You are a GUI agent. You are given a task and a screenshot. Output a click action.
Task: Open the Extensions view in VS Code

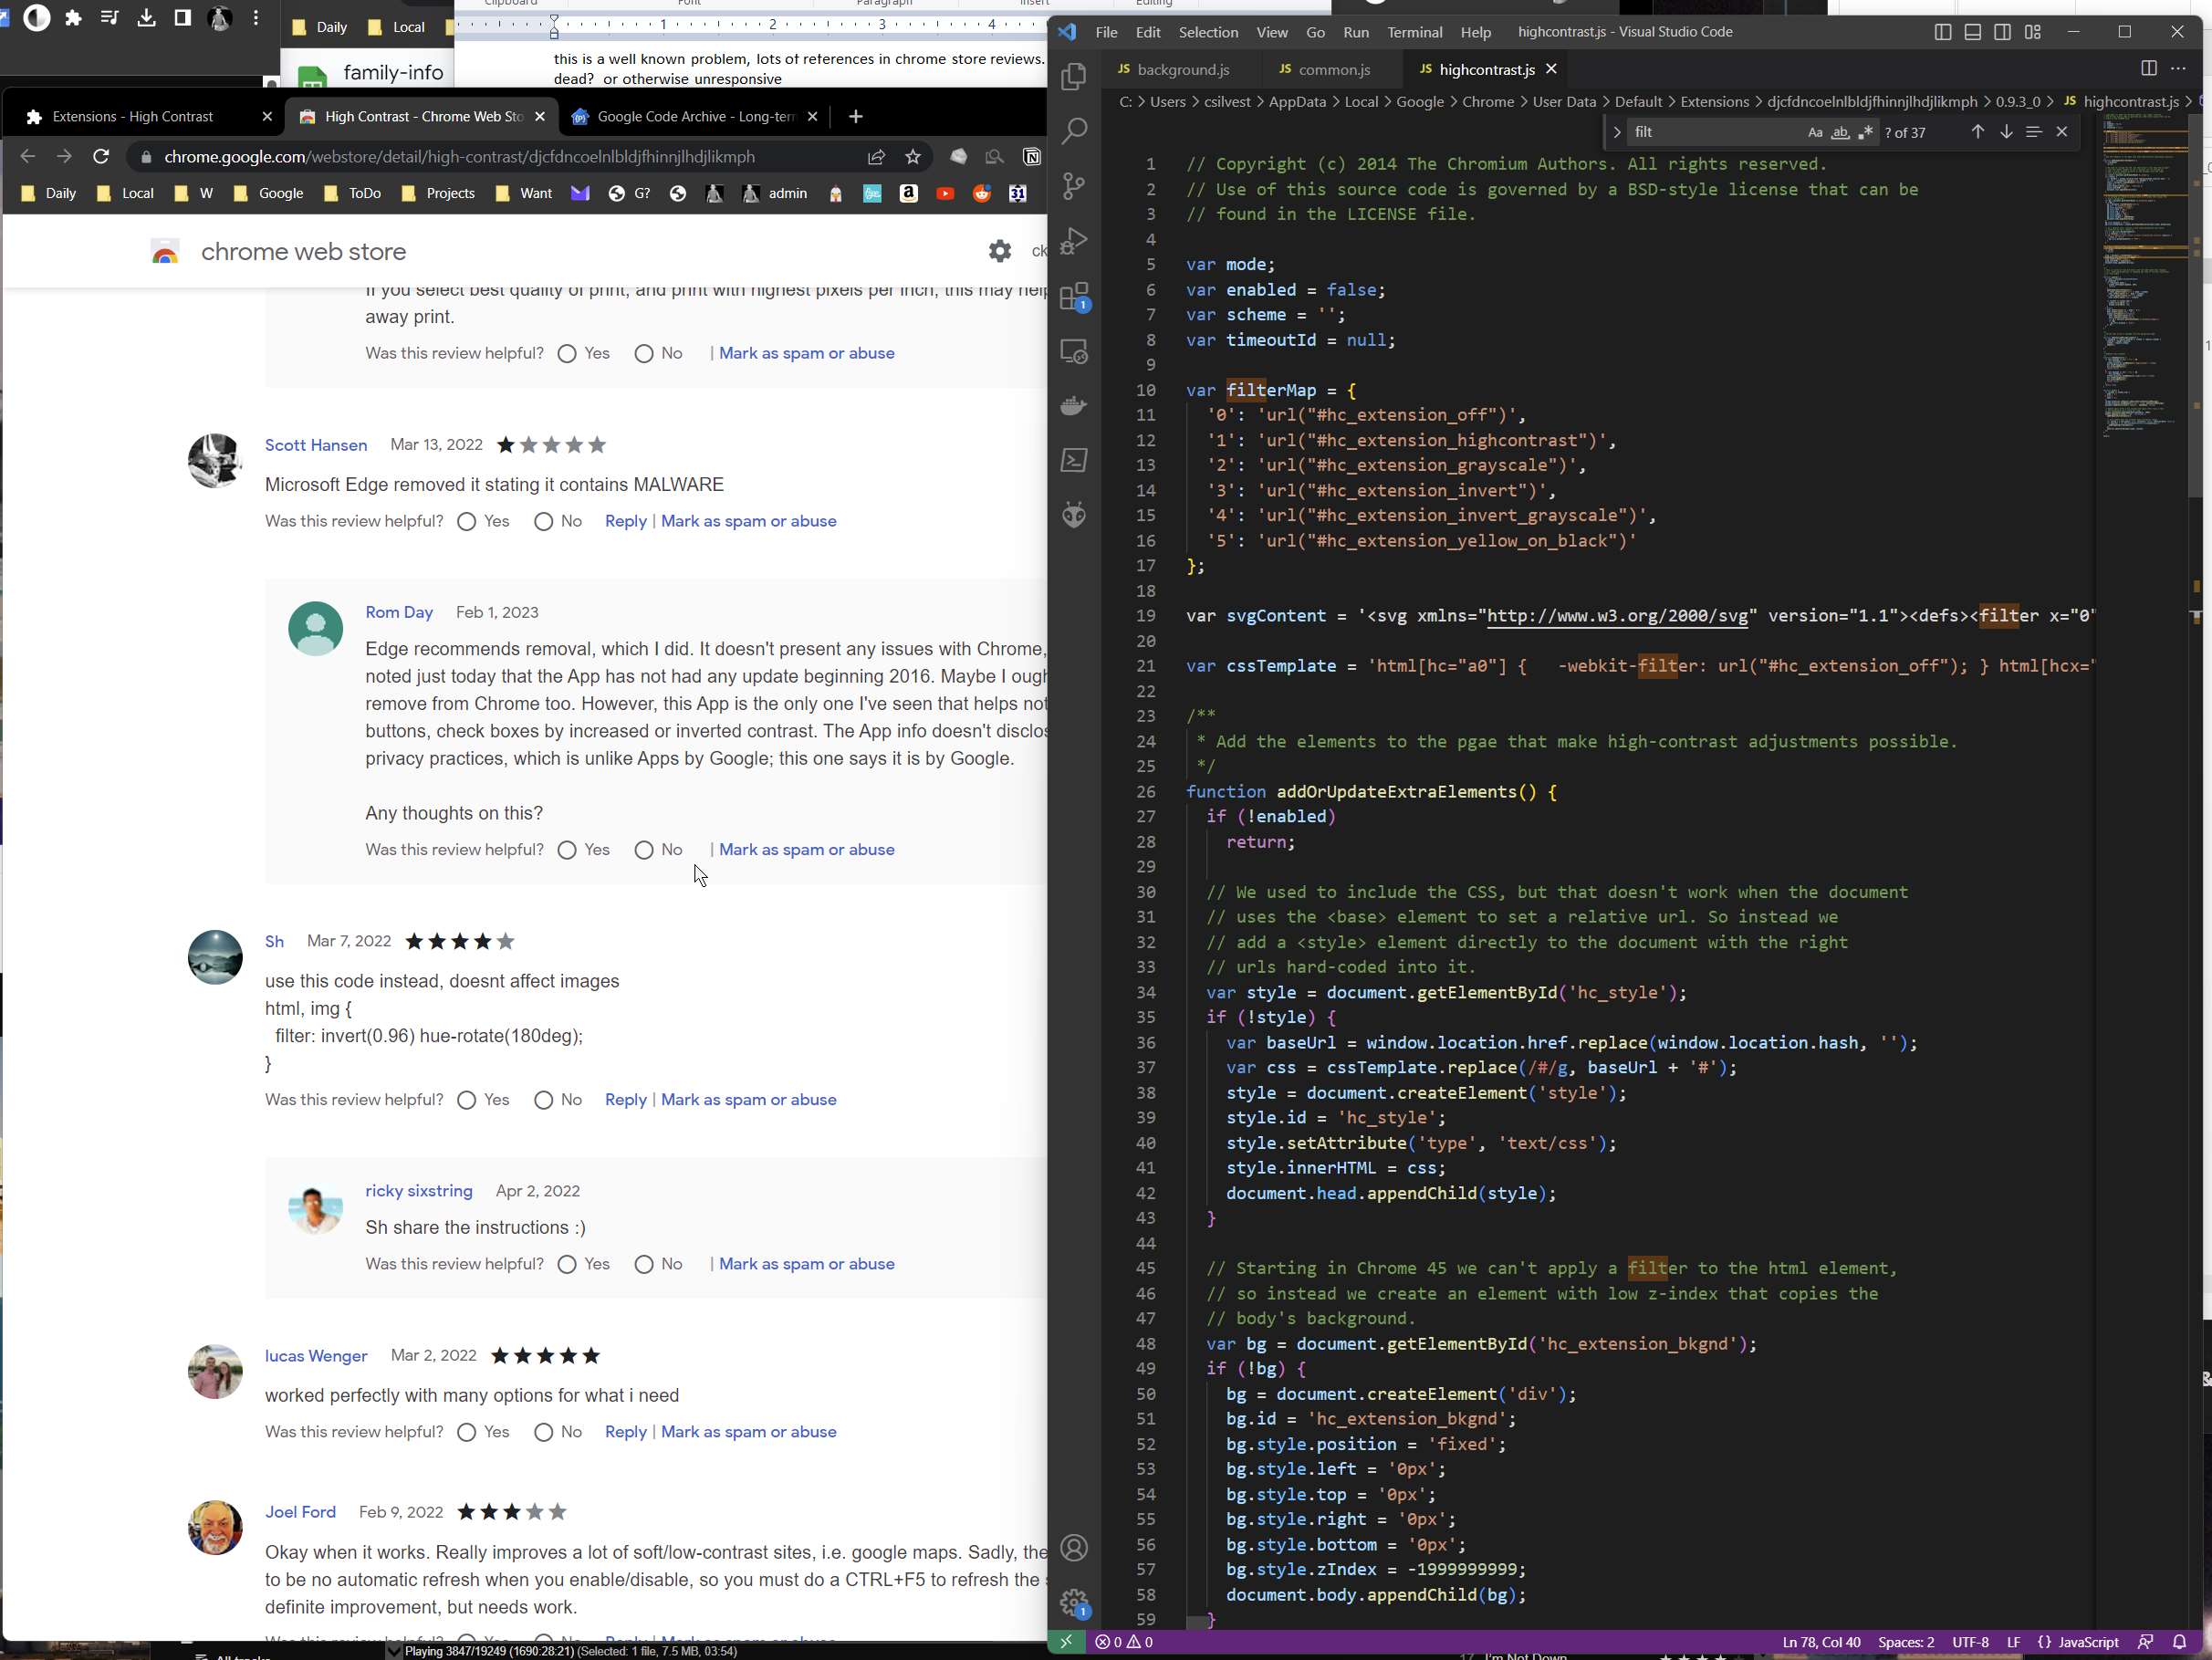pos(1074,296)
